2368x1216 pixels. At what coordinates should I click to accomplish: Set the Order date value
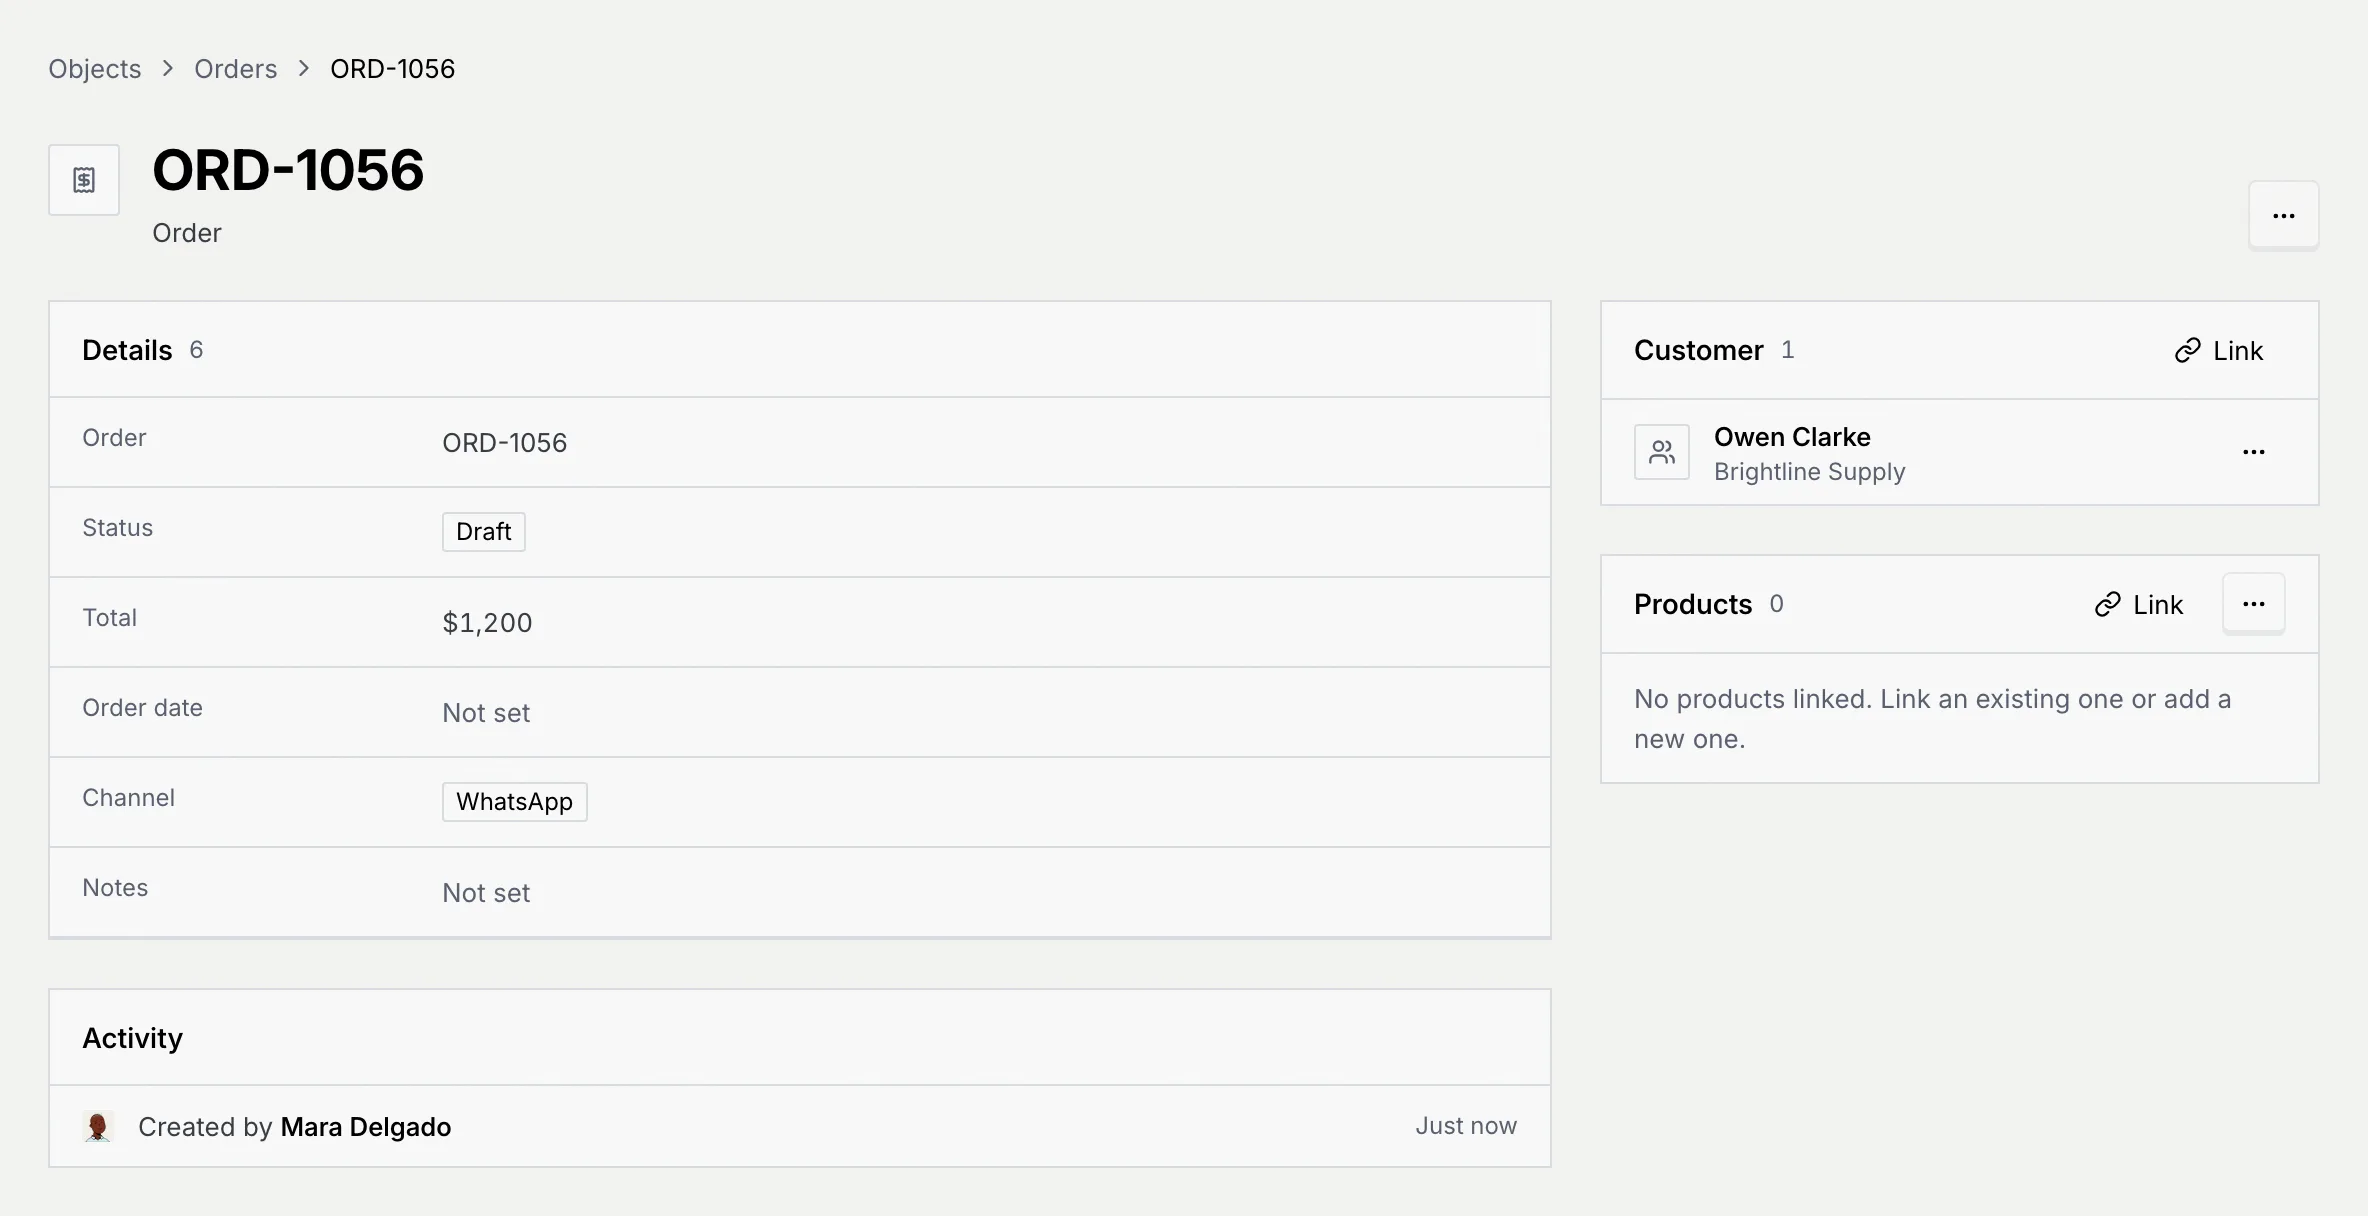pyautogui.click(x=486, y=712)
